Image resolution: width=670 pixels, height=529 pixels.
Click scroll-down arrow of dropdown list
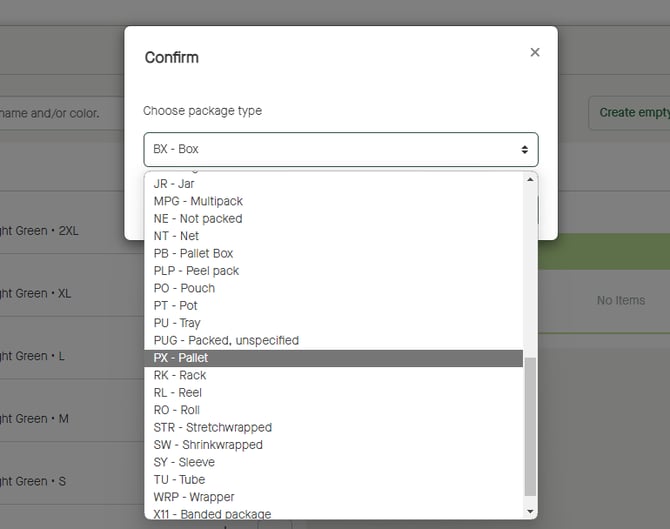coord(531,511)
